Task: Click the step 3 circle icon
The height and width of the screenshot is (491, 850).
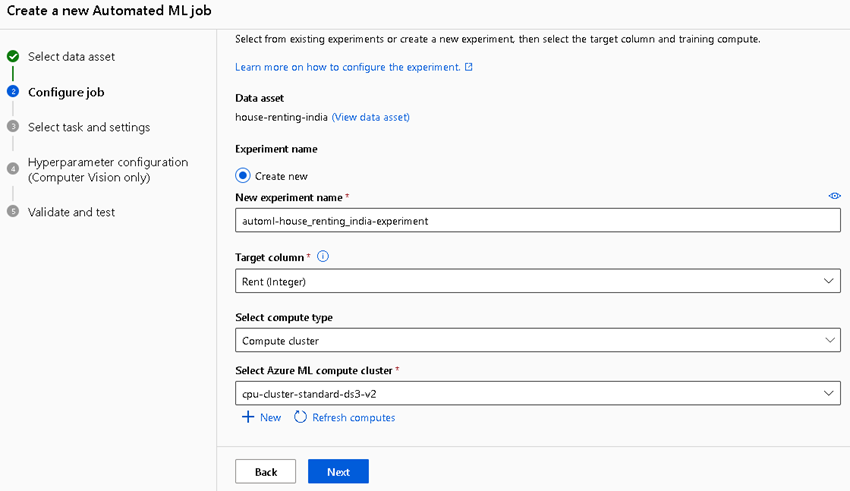Action: tap(13, 126)
